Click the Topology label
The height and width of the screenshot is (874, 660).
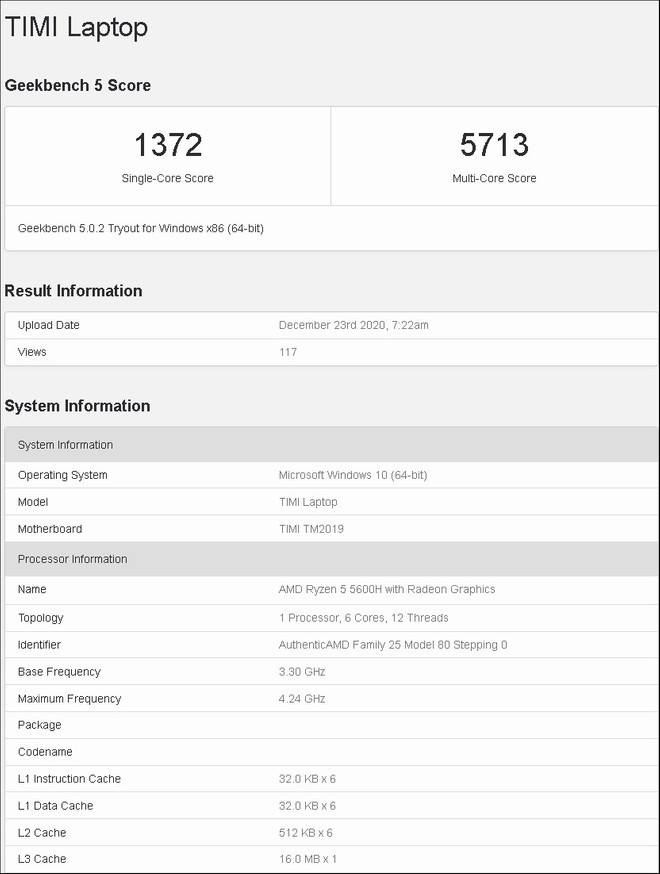pyautogui.click(x=41, y=618)
